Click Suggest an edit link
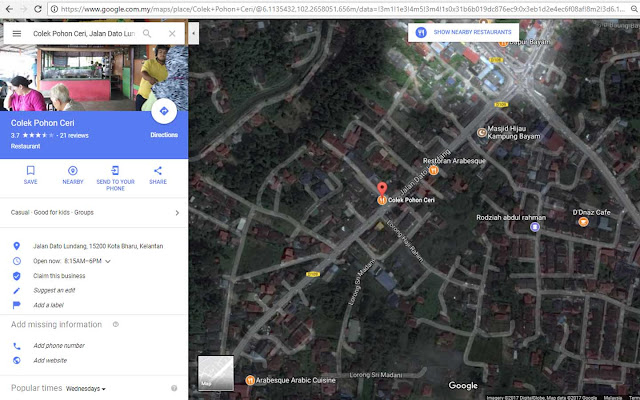This screenshot has width=640, height=400. click(x=54, y=291)
